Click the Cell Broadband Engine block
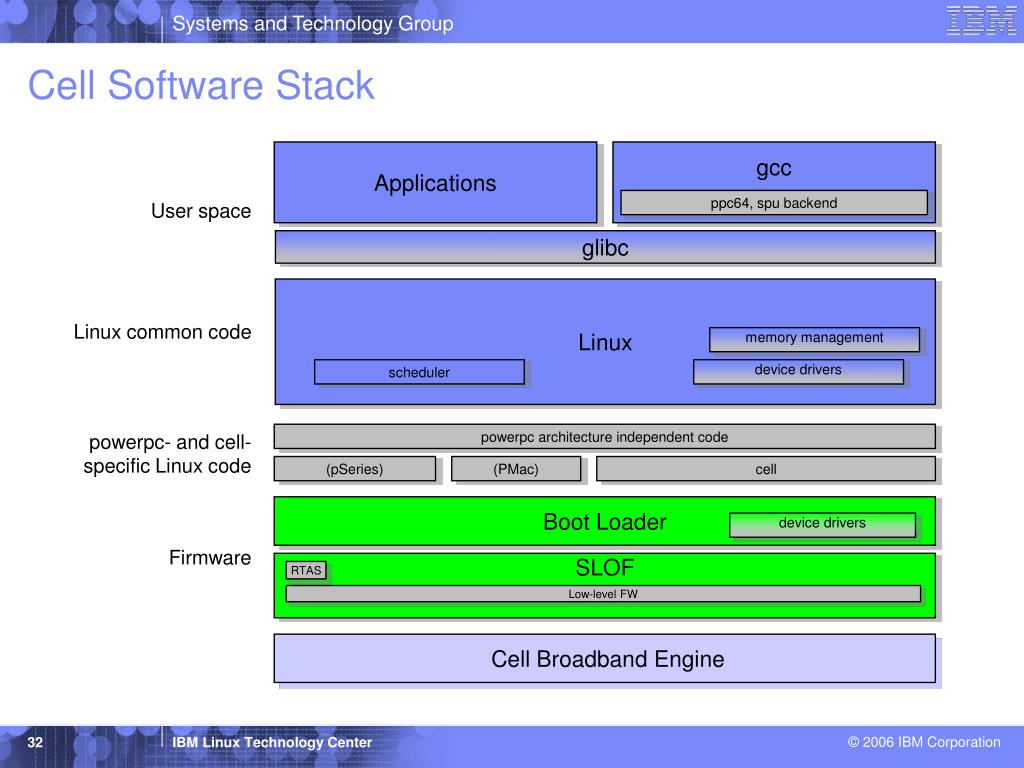The image size is (1024, 768). pyautogui.click(x=605, y=658)
